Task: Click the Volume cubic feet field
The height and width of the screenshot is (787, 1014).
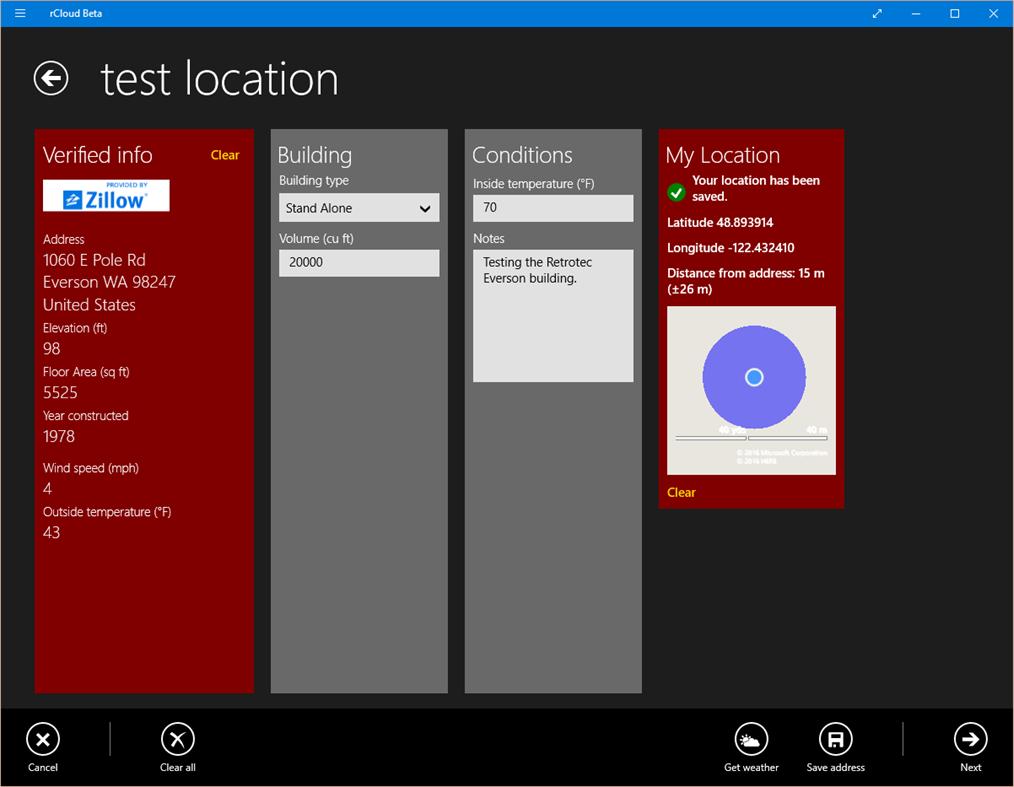Action: point(359,262)
